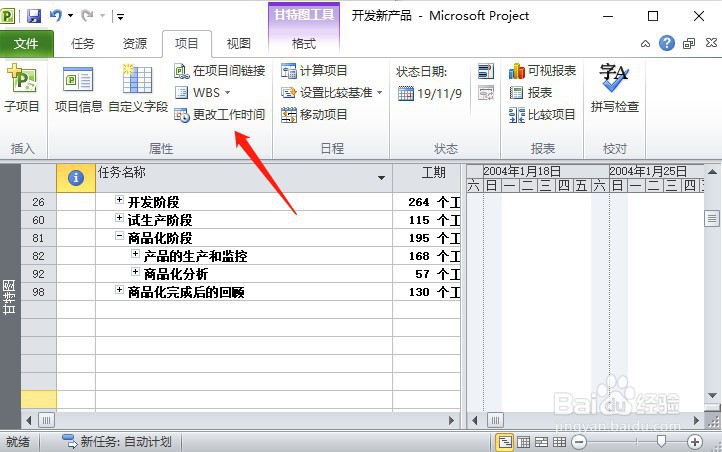Click 在项目间链接 button
Viewport: 722px width, 452px height.
pyautogui.click(x=220, y=71)
